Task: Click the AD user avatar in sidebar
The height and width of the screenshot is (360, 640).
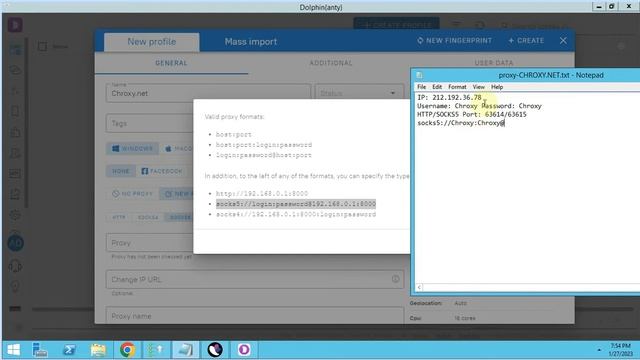Action: pyautogui.click(x=16, y=243)
